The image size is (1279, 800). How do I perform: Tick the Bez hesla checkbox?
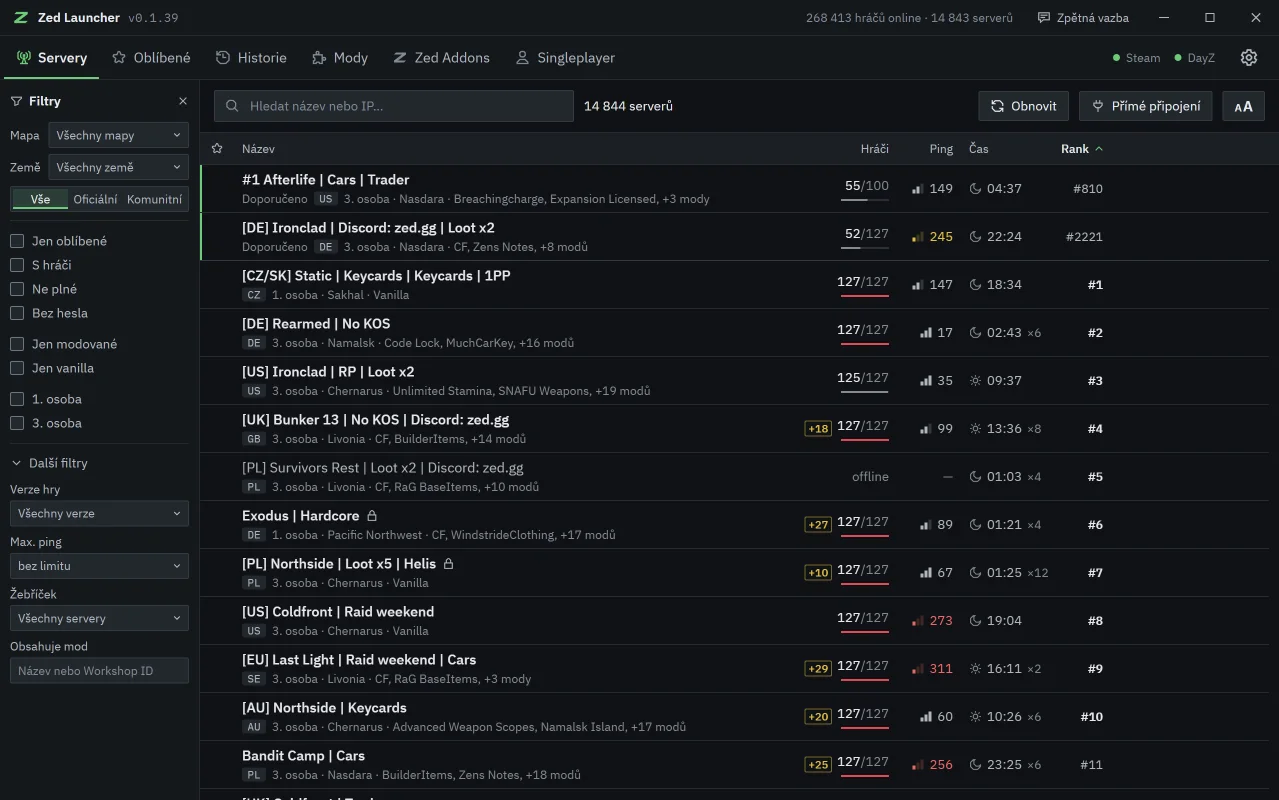(17, 313)
